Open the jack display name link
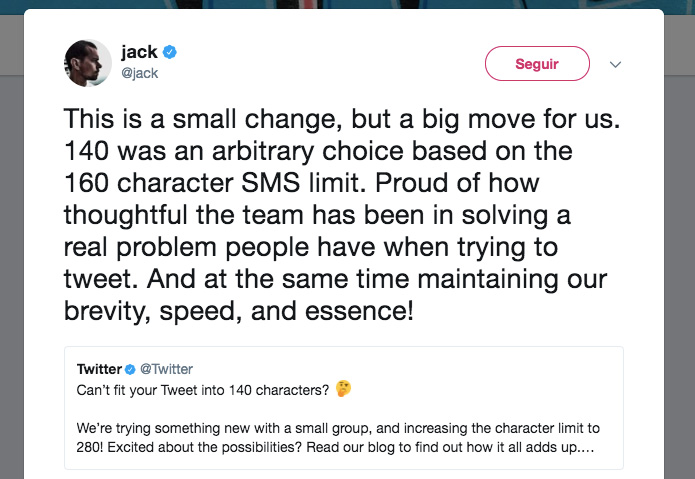 click(140, 52)
